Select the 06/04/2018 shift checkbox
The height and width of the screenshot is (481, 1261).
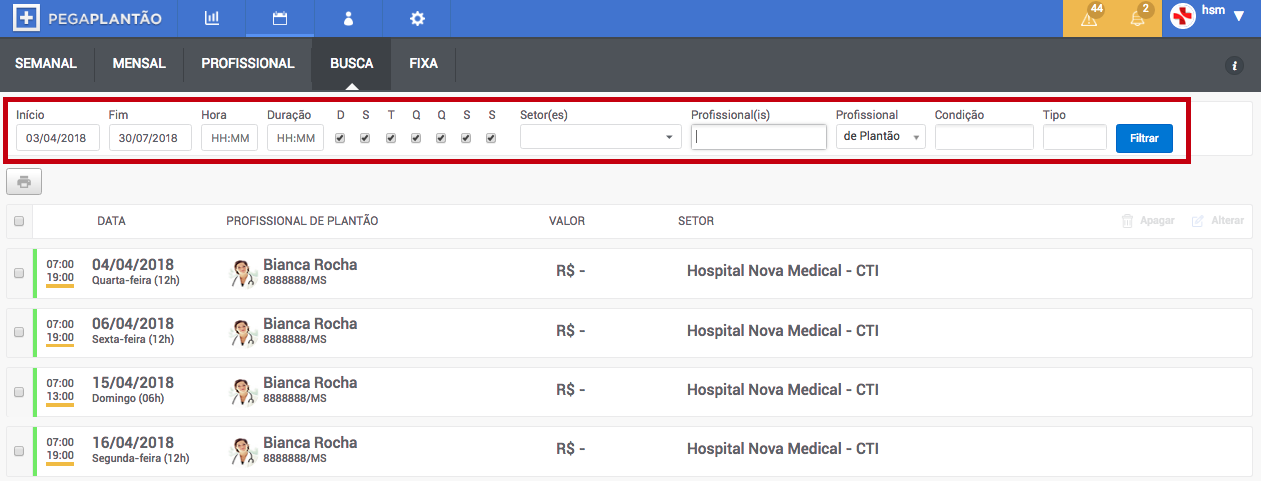pyautogui.click(x=19, y=332)
